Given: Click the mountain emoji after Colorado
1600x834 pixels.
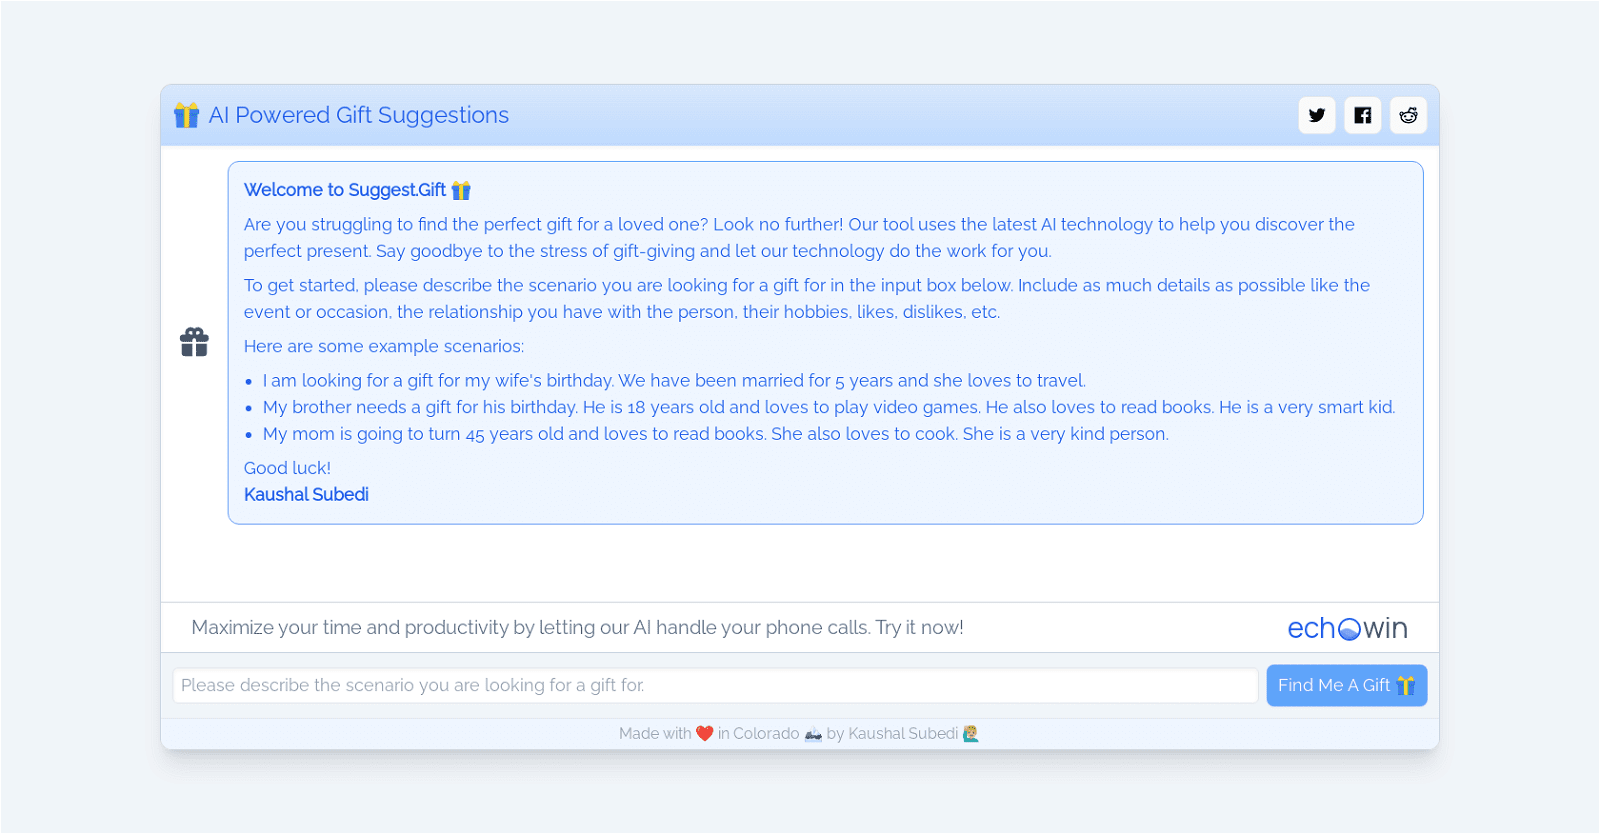Looking at the screenshot, I should pyautogui.click(x=813, y=733).
